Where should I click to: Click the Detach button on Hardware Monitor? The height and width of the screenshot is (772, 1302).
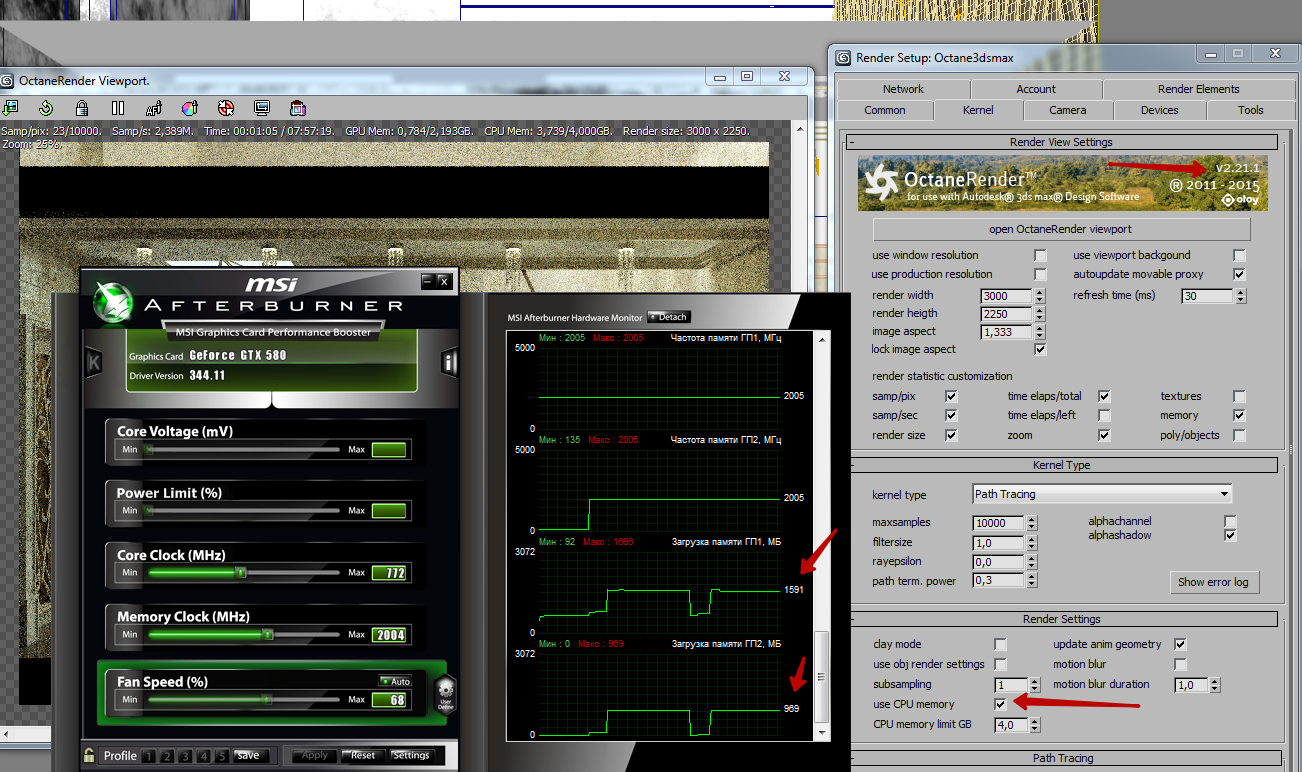click(x=668, y=317)
